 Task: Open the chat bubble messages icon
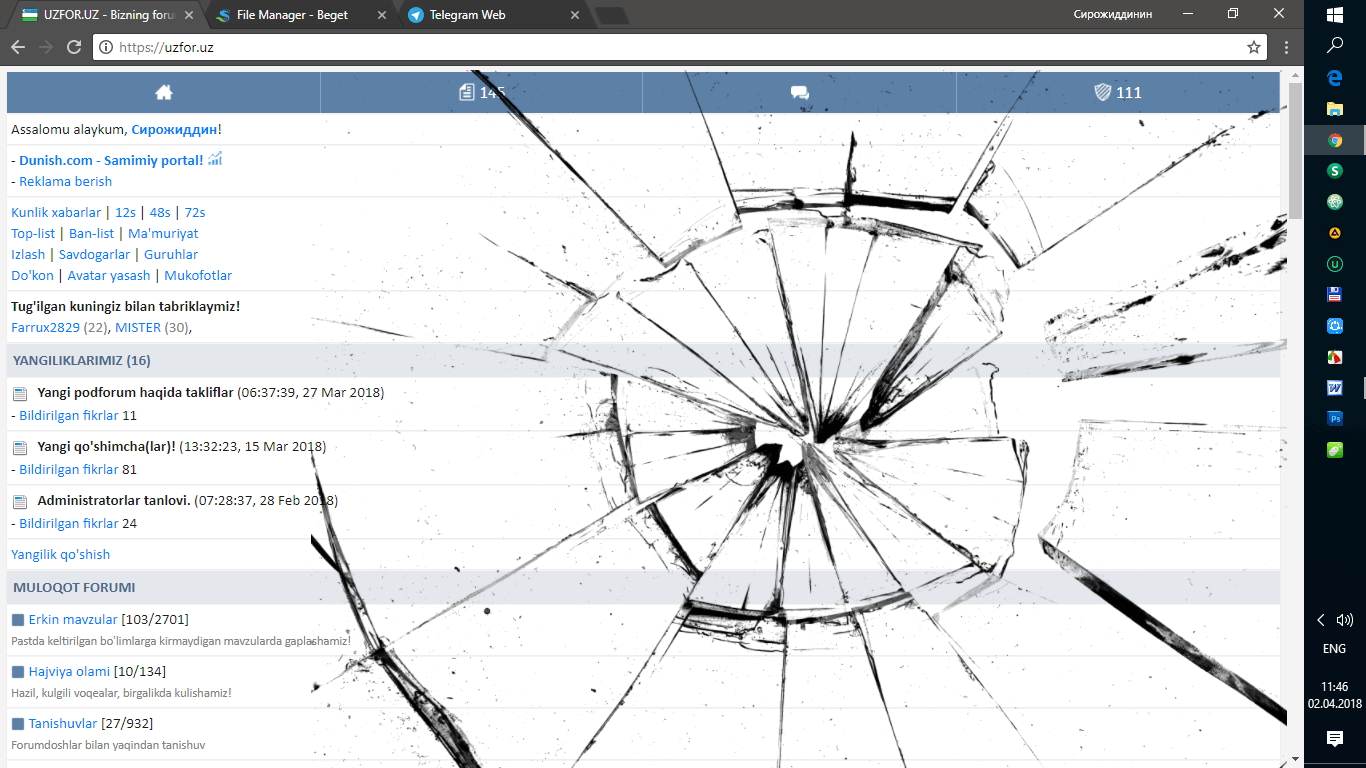(799, 92)
